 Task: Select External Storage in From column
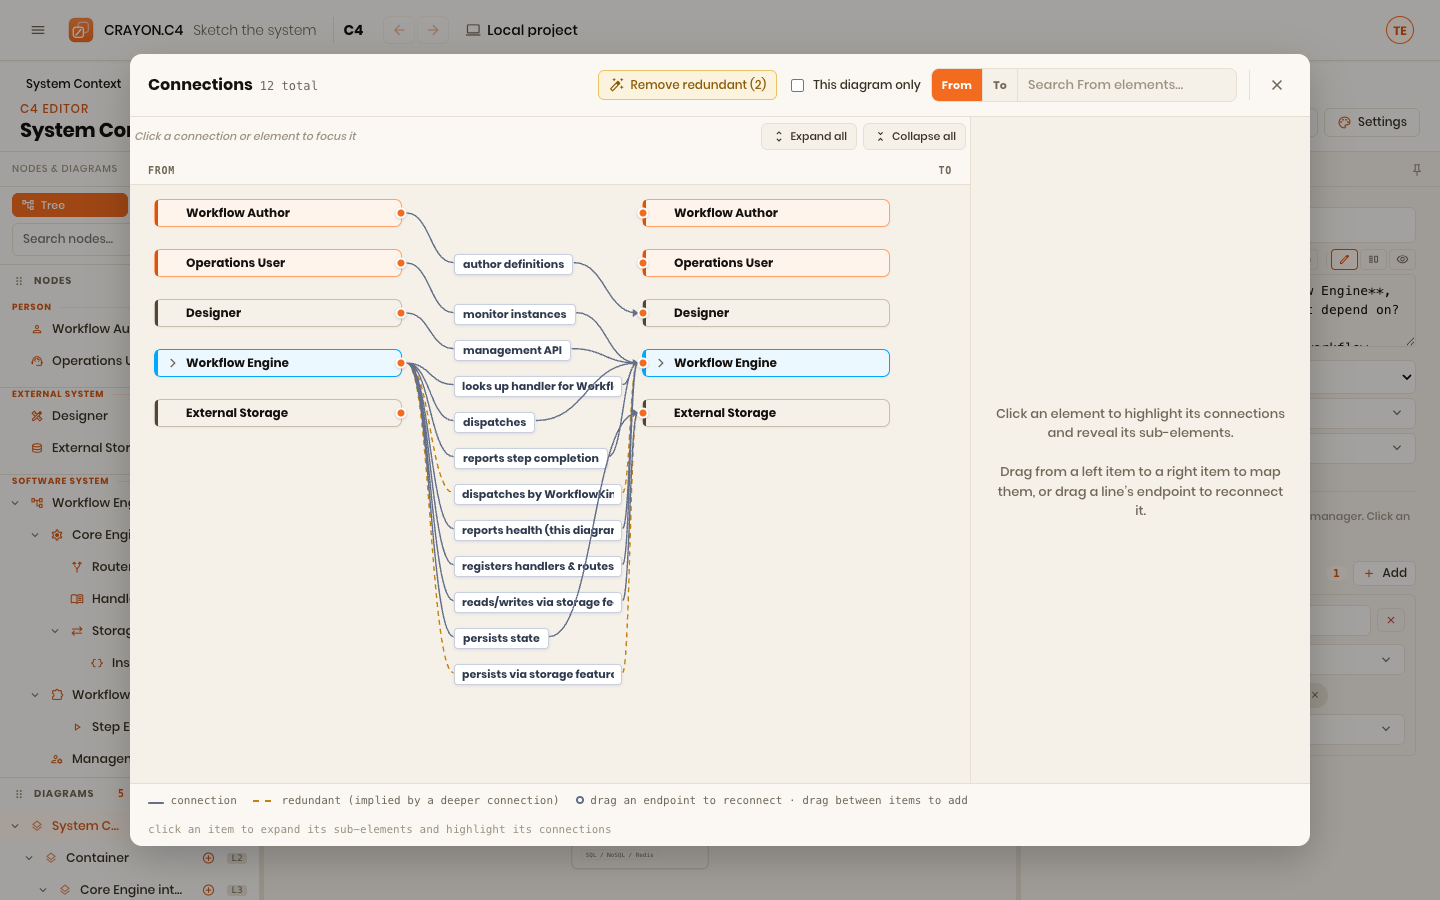point(278,413)
